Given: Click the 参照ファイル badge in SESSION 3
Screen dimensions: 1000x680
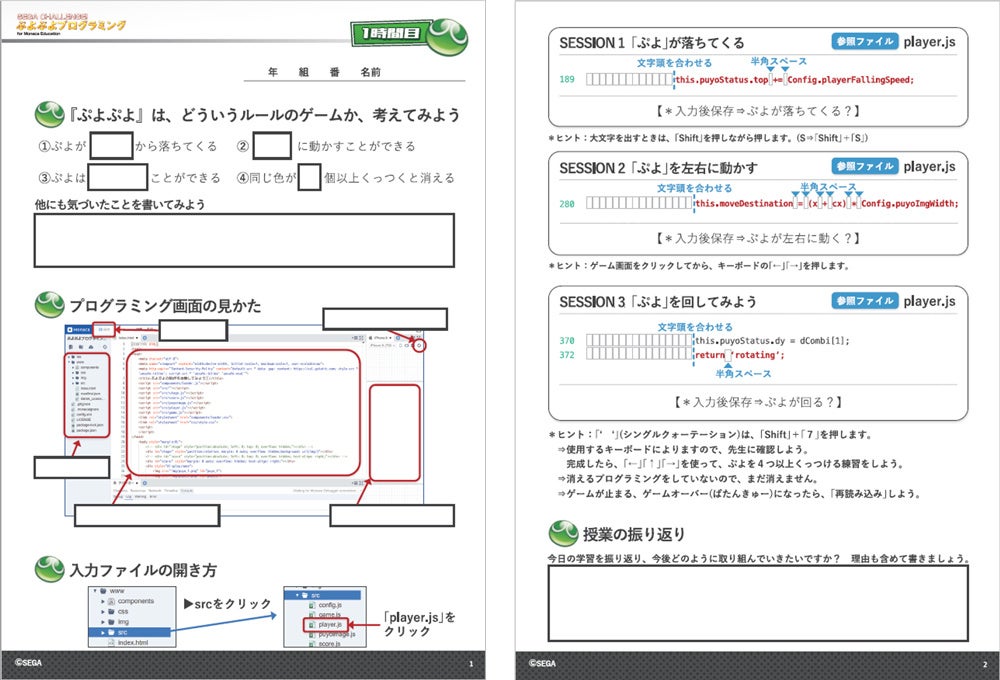Looking at the screenshot, I should [865, 300].
